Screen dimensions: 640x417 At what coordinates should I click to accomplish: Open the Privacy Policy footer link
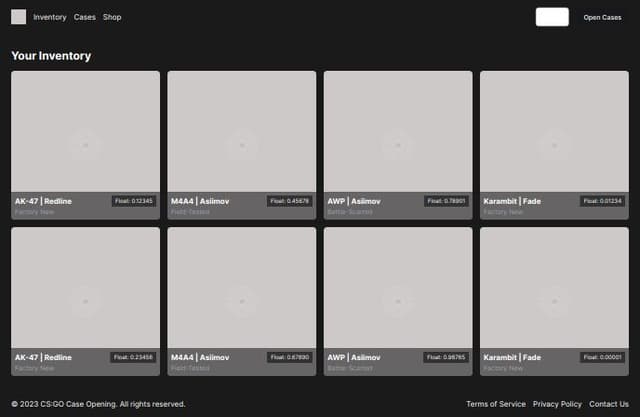pyautogui.click(x=557, y=404)
